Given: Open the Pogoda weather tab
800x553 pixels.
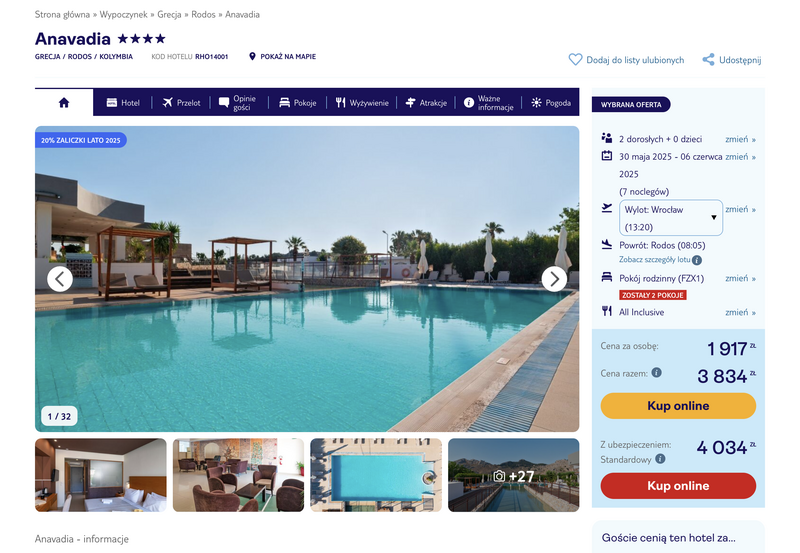Looking at the screenshot, I should pos(551,103).
